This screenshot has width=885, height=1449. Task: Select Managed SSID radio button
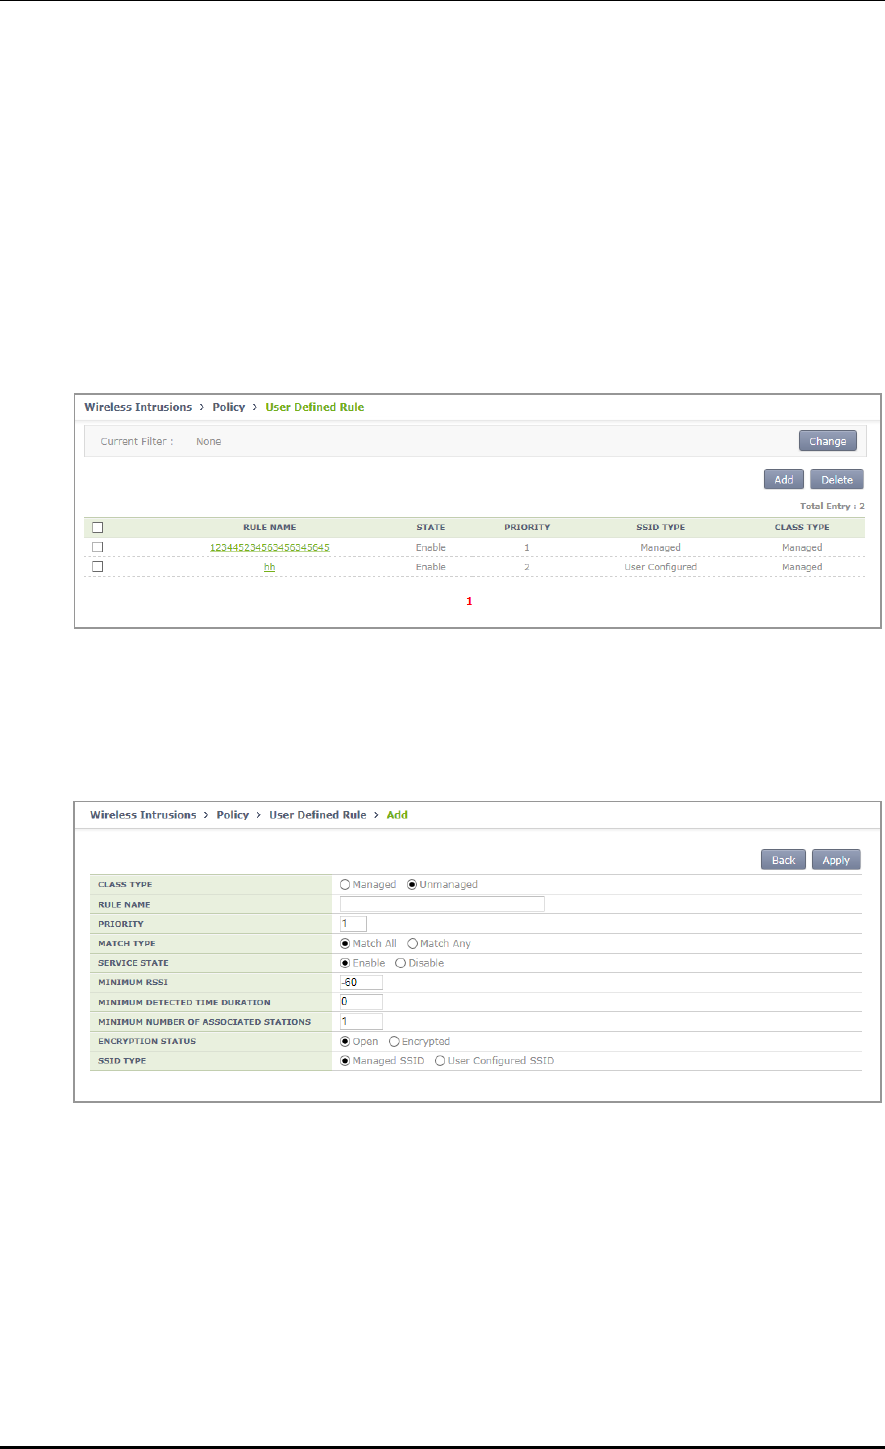coord(345,1061)
